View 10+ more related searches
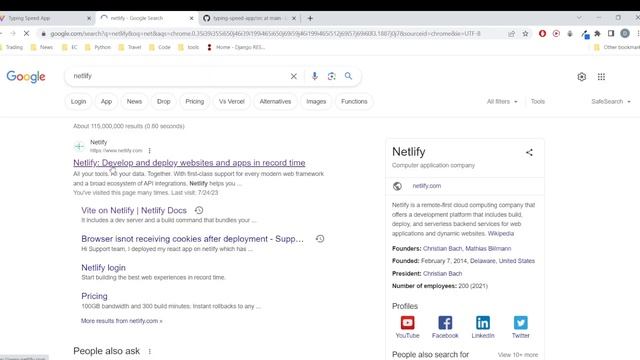Viewport: 640px width, 360px height. point(518,355)
